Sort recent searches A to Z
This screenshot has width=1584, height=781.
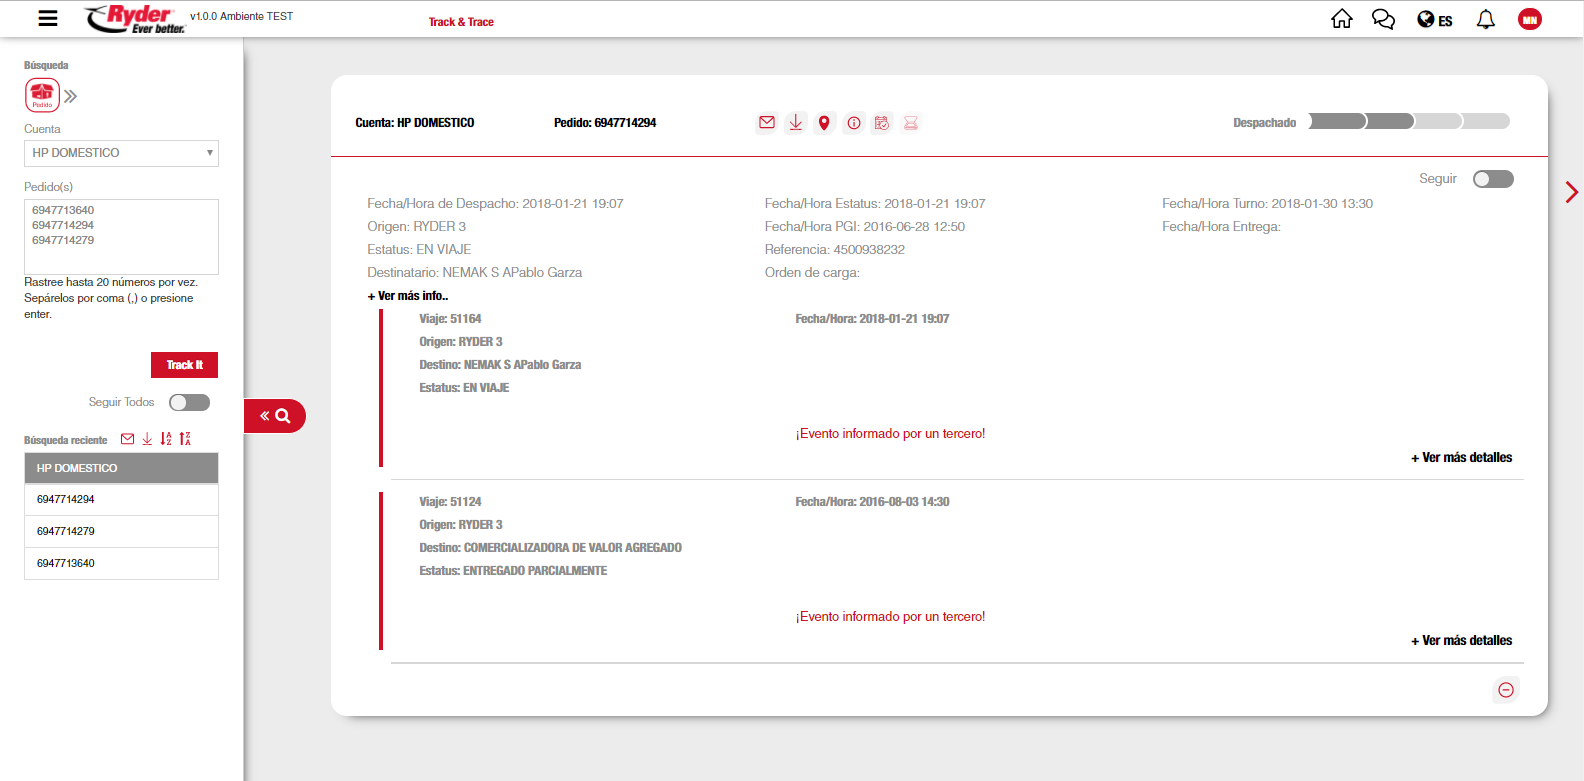coord(166,439)
